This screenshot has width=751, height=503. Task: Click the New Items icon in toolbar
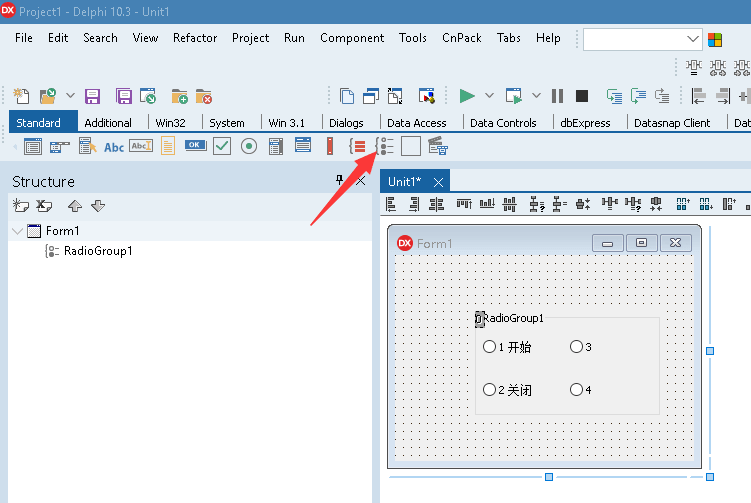(x=21, y=96)
